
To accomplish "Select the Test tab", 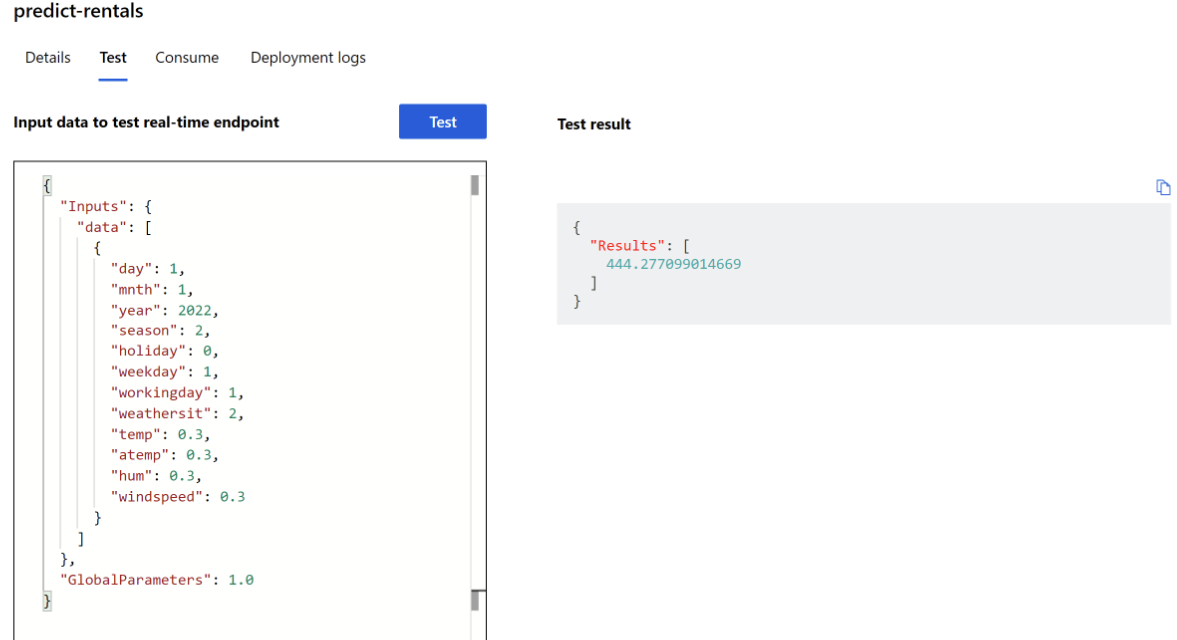I will click(113, 58).
